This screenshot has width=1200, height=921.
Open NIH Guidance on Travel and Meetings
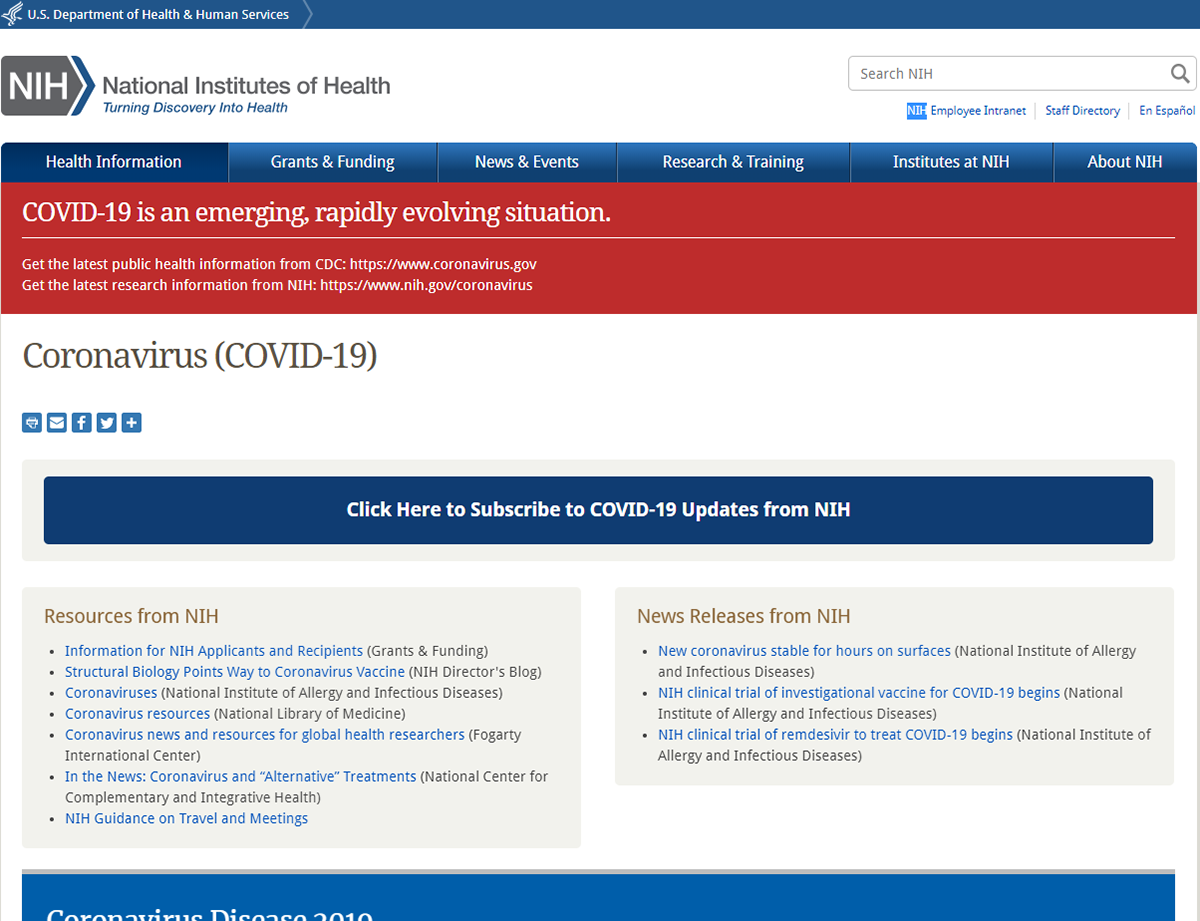tap(186, 818)
